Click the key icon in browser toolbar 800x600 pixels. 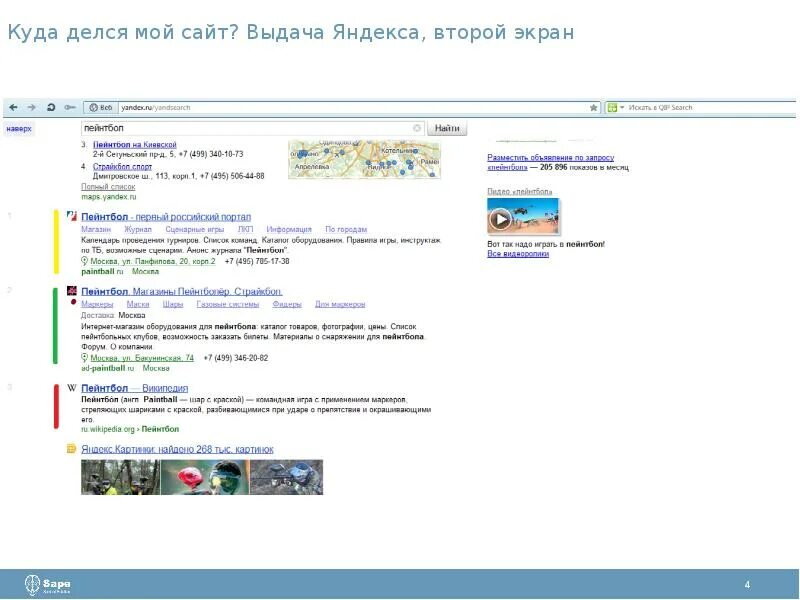[70, 108]
